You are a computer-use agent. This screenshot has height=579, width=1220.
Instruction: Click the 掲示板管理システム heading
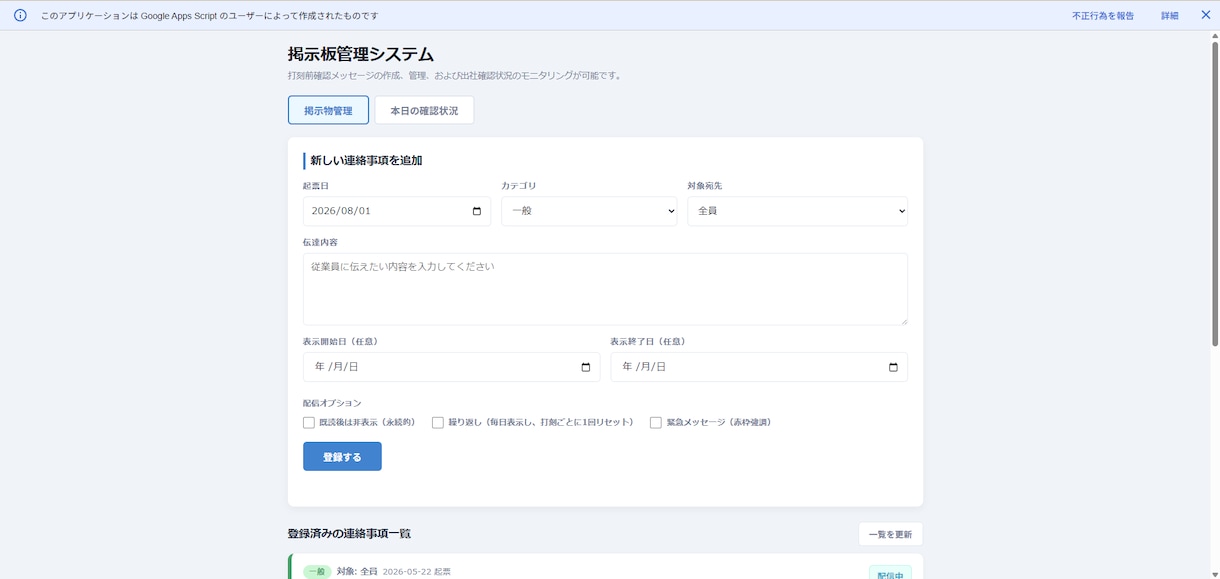[x=361, y=54]
